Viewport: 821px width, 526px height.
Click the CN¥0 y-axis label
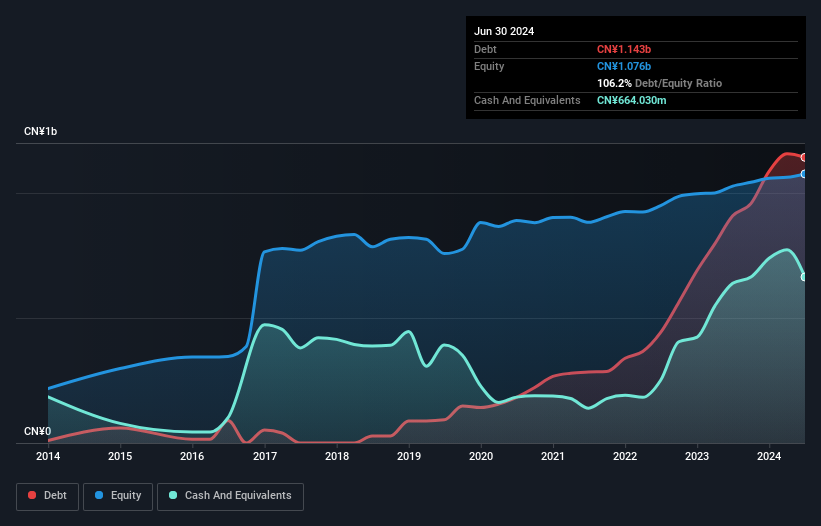click(38, 431)
